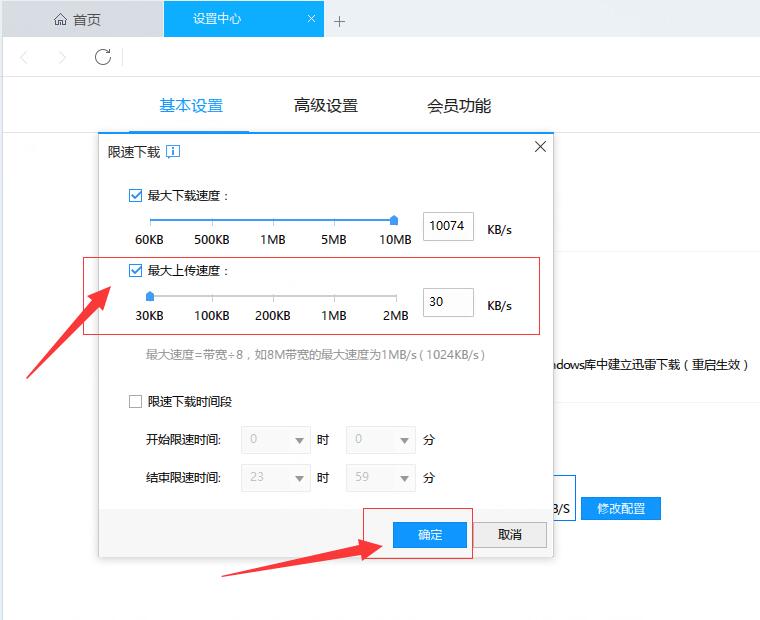Click the refresh page icon

(102, 57)
